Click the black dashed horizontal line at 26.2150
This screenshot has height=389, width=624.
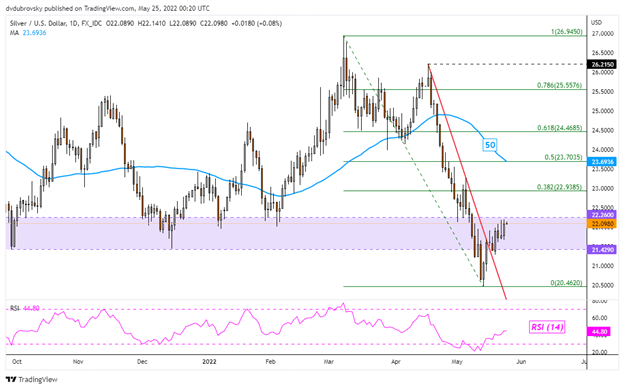[x=507, y=64]
